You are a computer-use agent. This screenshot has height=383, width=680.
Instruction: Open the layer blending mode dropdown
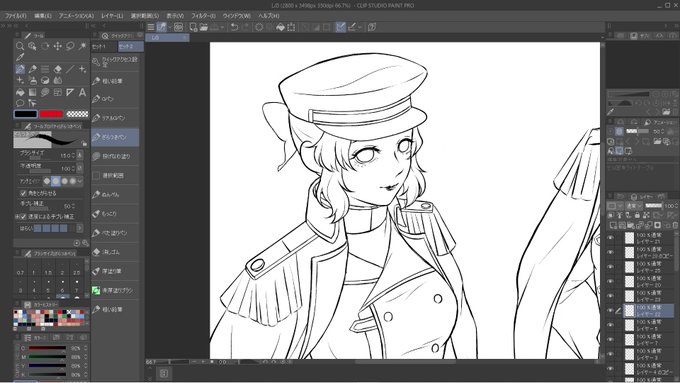click(634, 206)
